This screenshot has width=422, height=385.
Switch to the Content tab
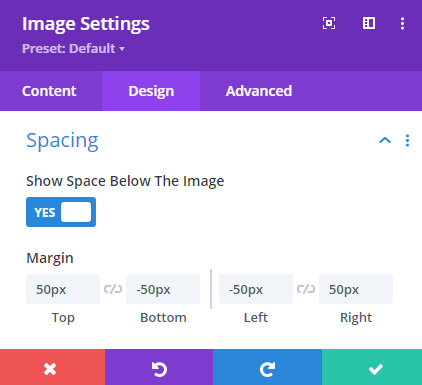pos(49,91)
